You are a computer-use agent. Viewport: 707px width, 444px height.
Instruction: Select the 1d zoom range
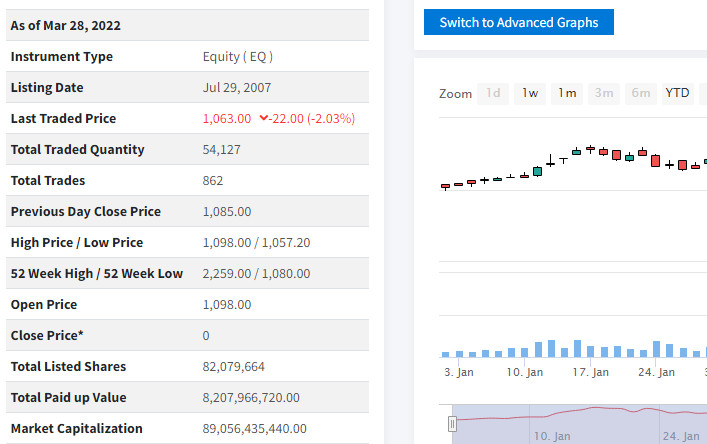493,93
